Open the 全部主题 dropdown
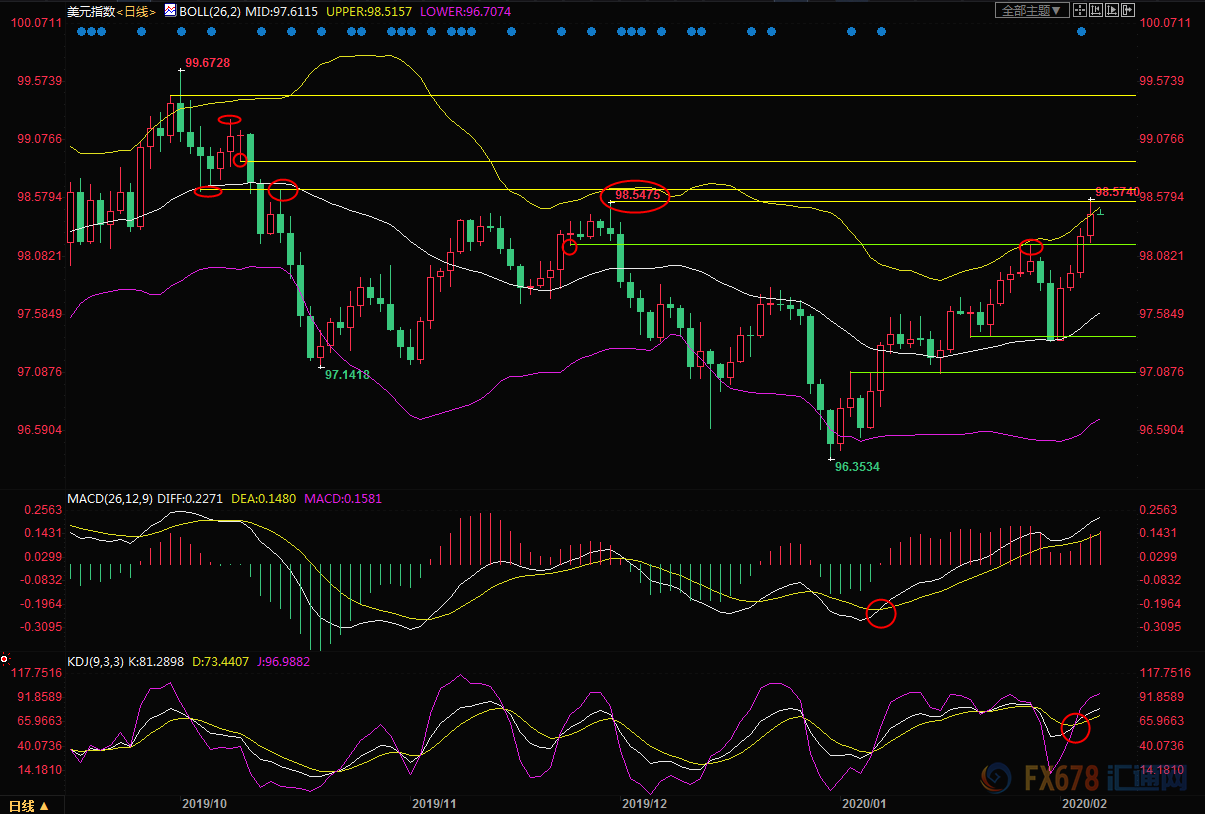Viewport: 1205px width, 814px height. pos(1032,10)
